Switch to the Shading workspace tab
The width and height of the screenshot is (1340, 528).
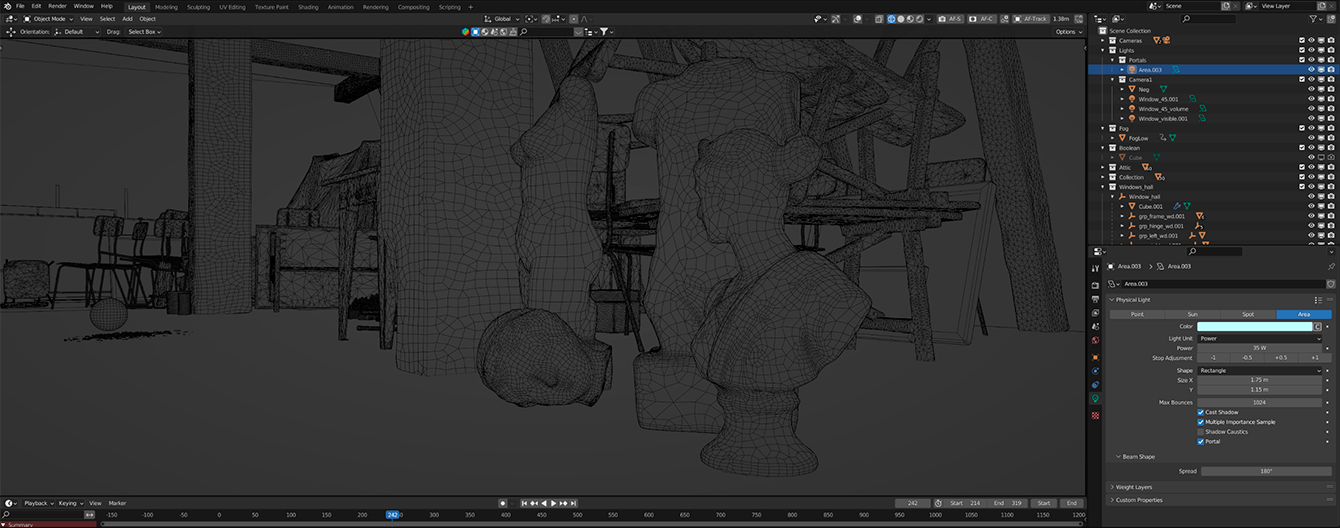click(308, 7)
